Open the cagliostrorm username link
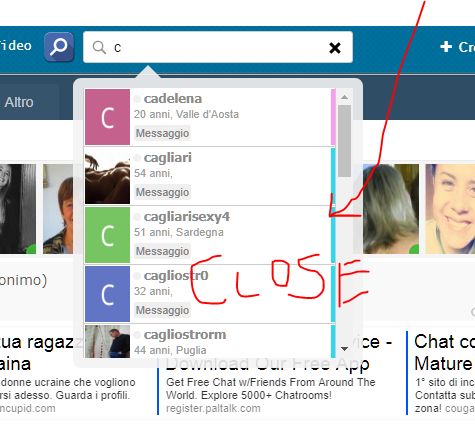 185,335
